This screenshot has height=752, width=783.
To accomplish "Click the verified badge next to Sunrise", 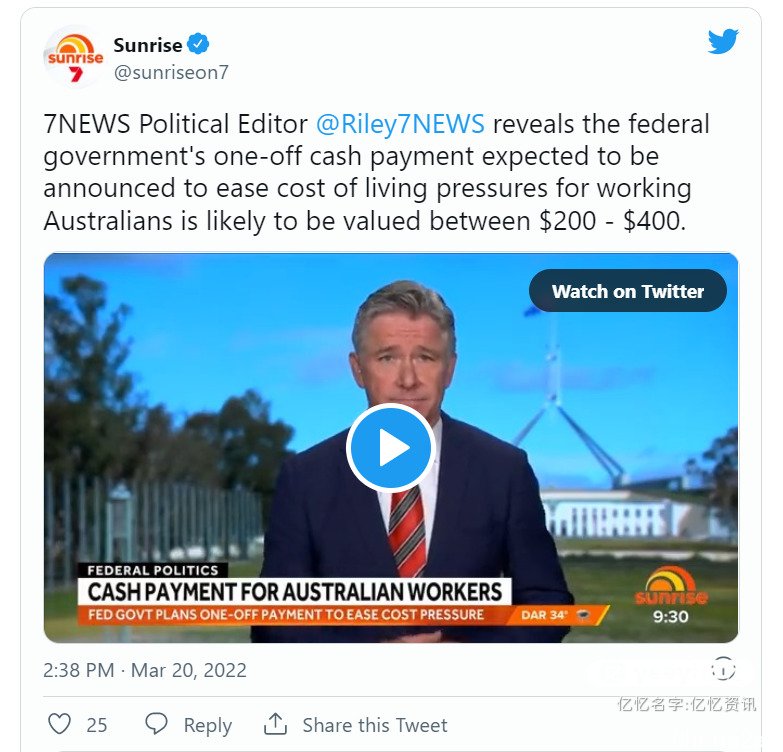I will coord(198,44).
